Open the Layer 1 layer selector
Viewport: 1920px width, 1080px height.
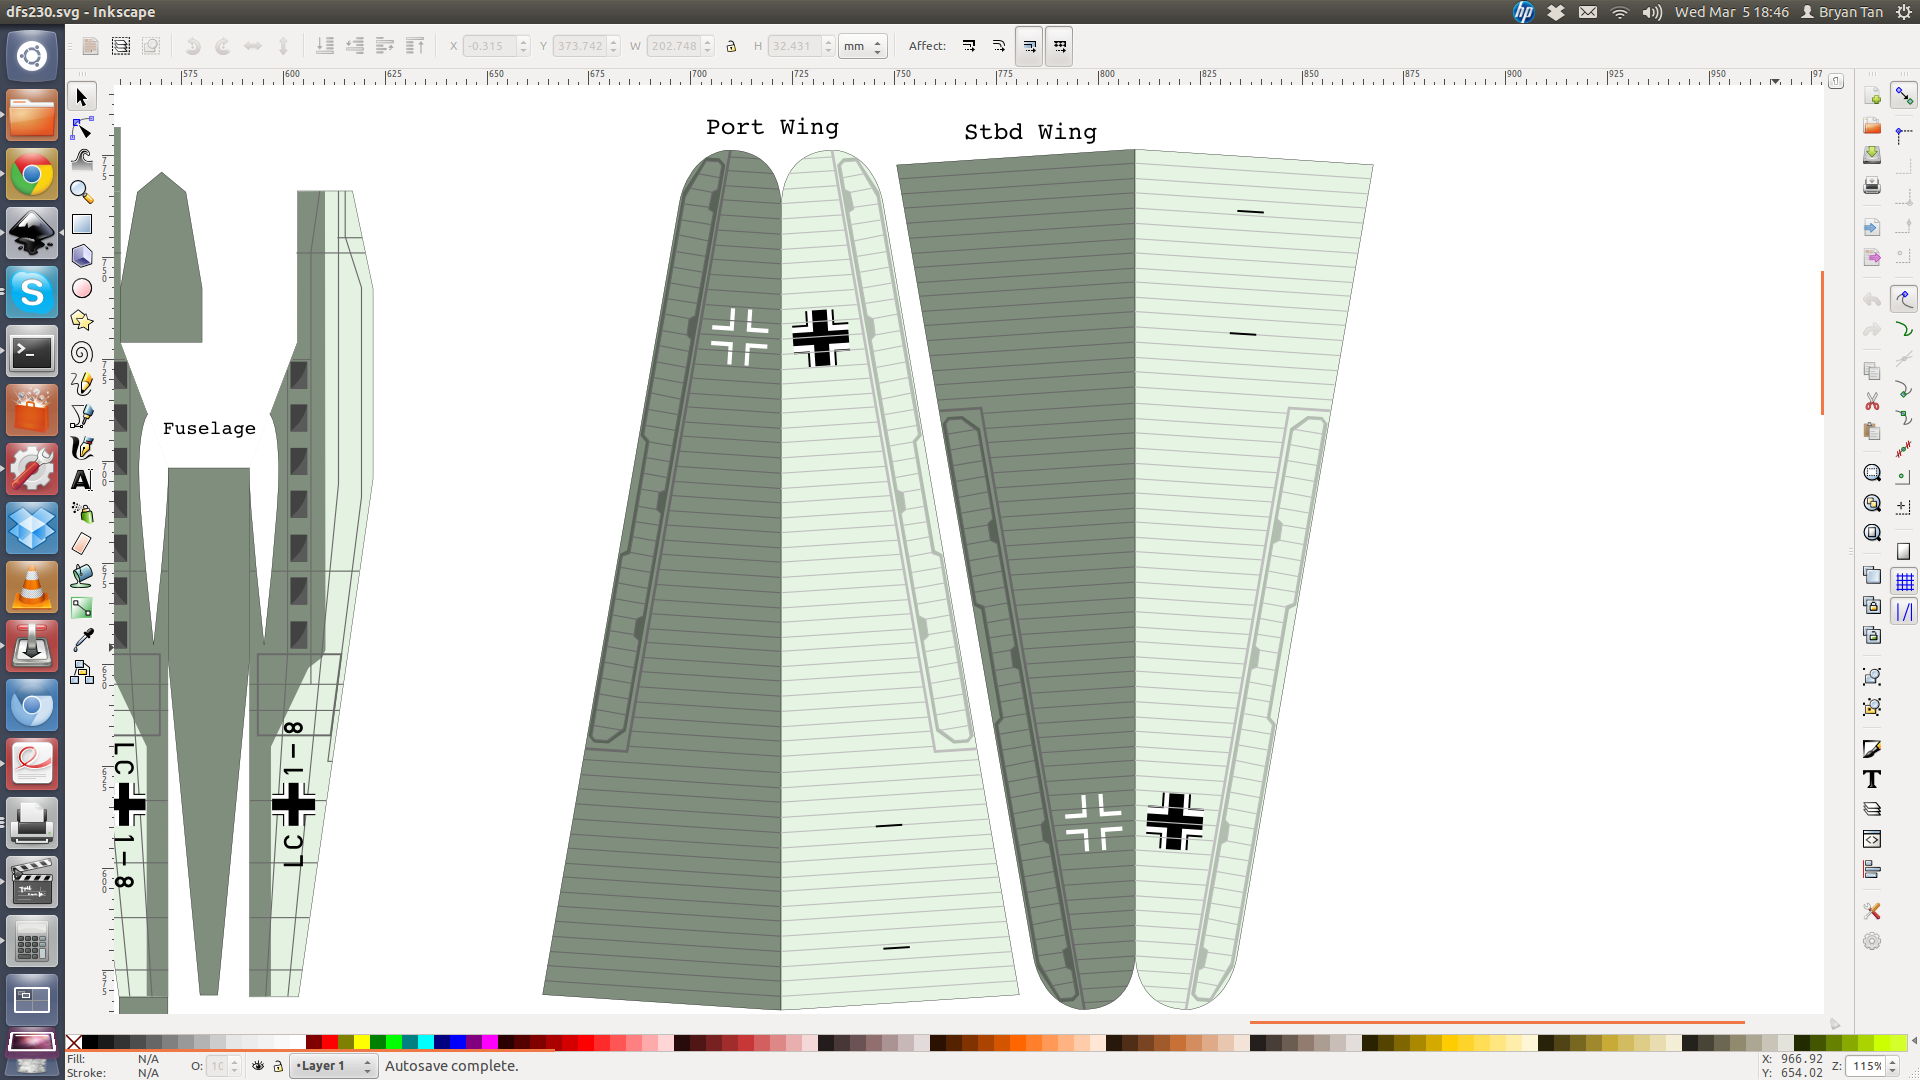click(x=333, y=1066)
